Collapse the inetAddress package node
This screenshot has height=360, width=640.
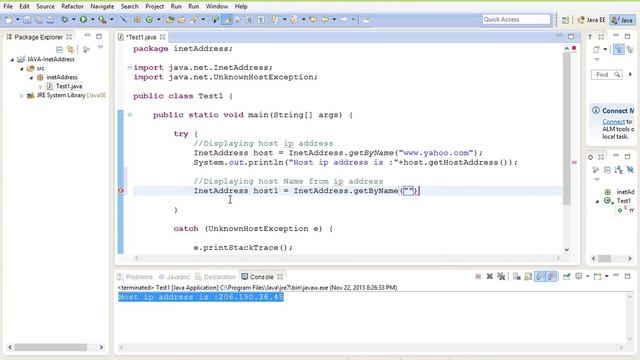pyautogui.click(x=31, y=78)
